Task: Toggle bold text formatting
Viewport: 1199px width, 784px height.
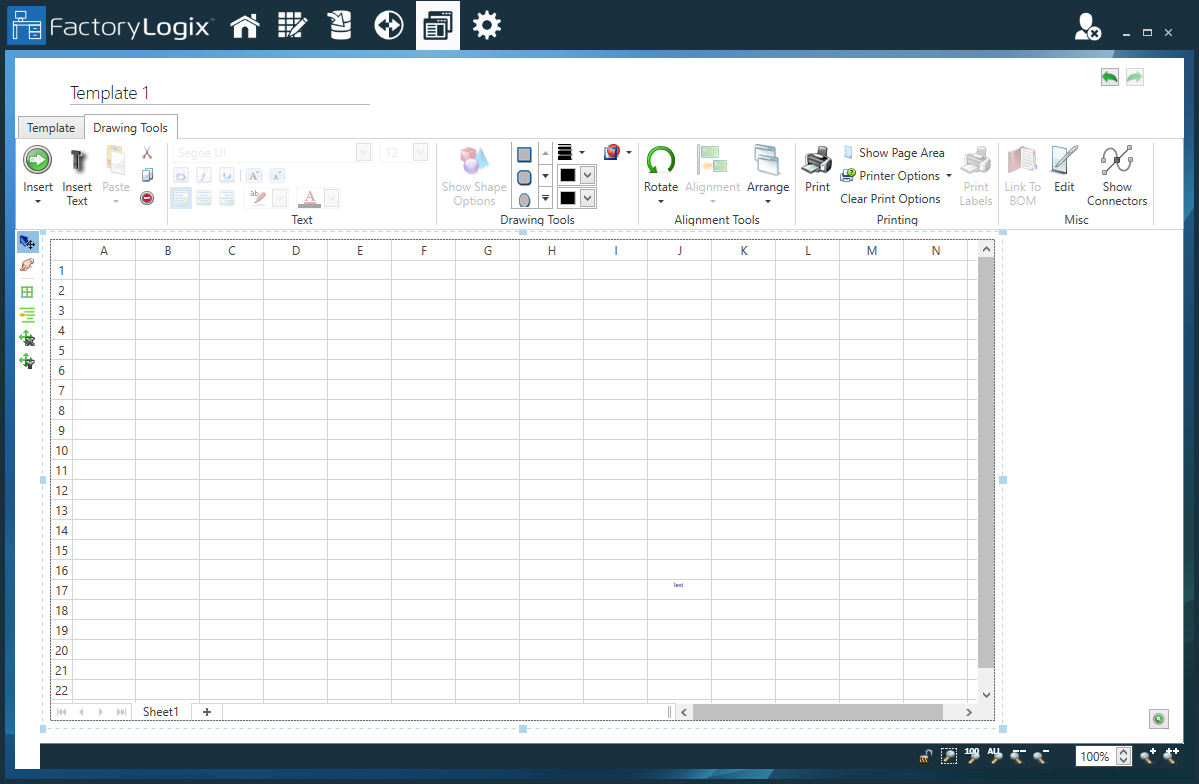Action: 182,174
